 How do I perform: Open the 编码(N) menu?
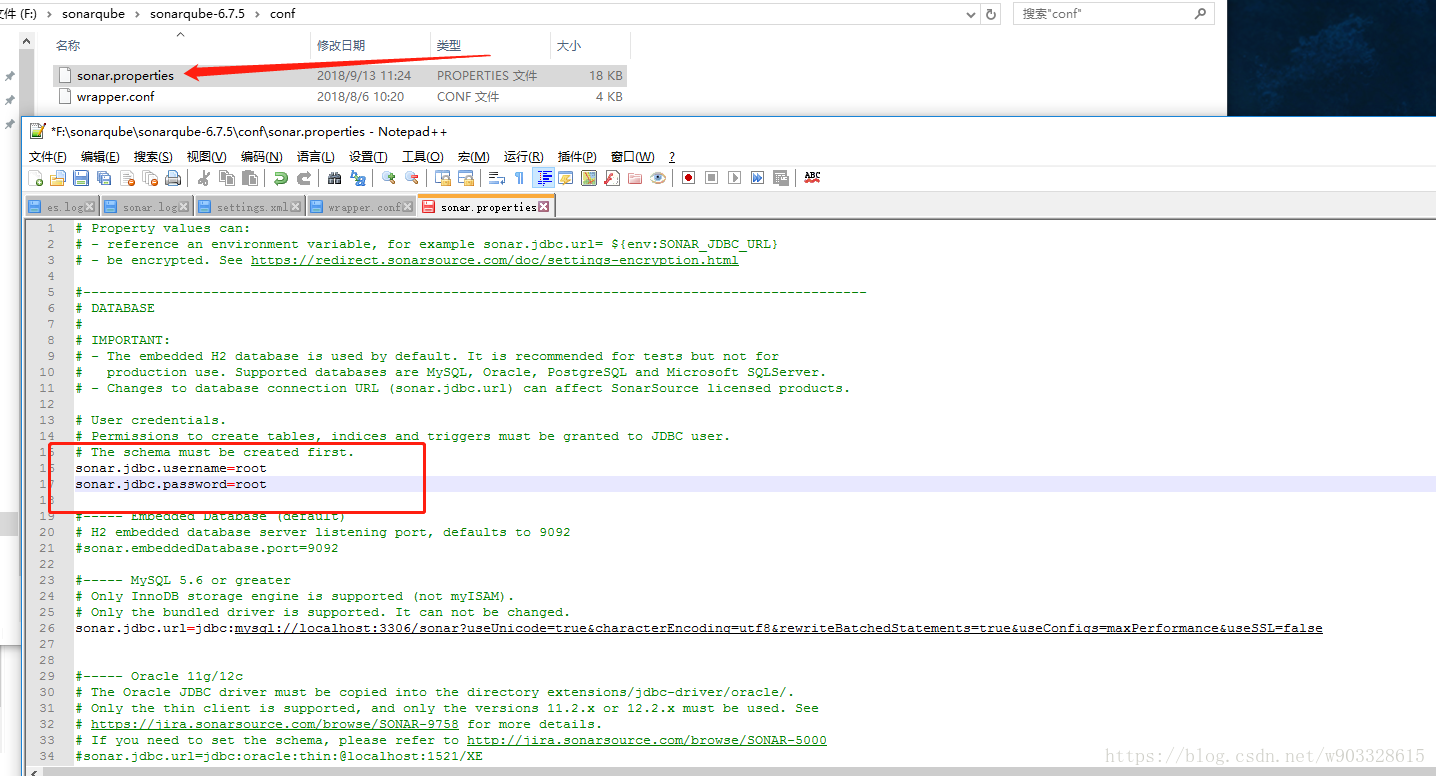pos(261,157)
